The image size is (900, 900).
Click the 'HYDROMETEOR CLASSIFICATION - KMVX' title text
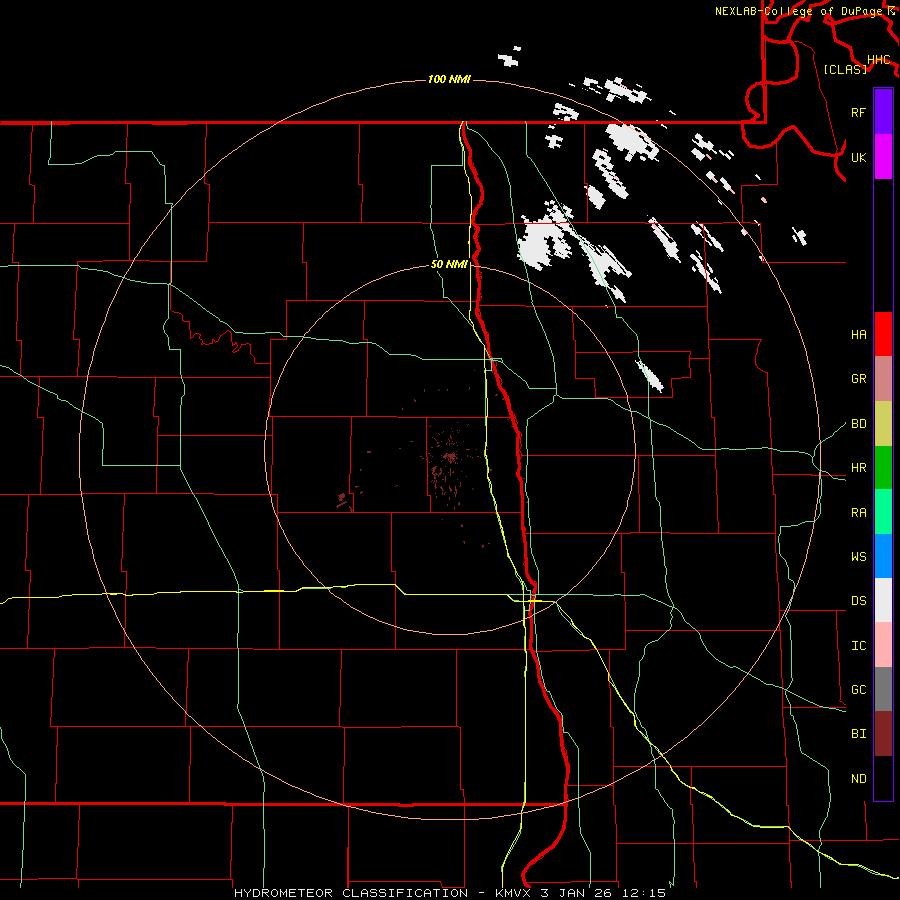pyautogui.click(x=384, y=893)
